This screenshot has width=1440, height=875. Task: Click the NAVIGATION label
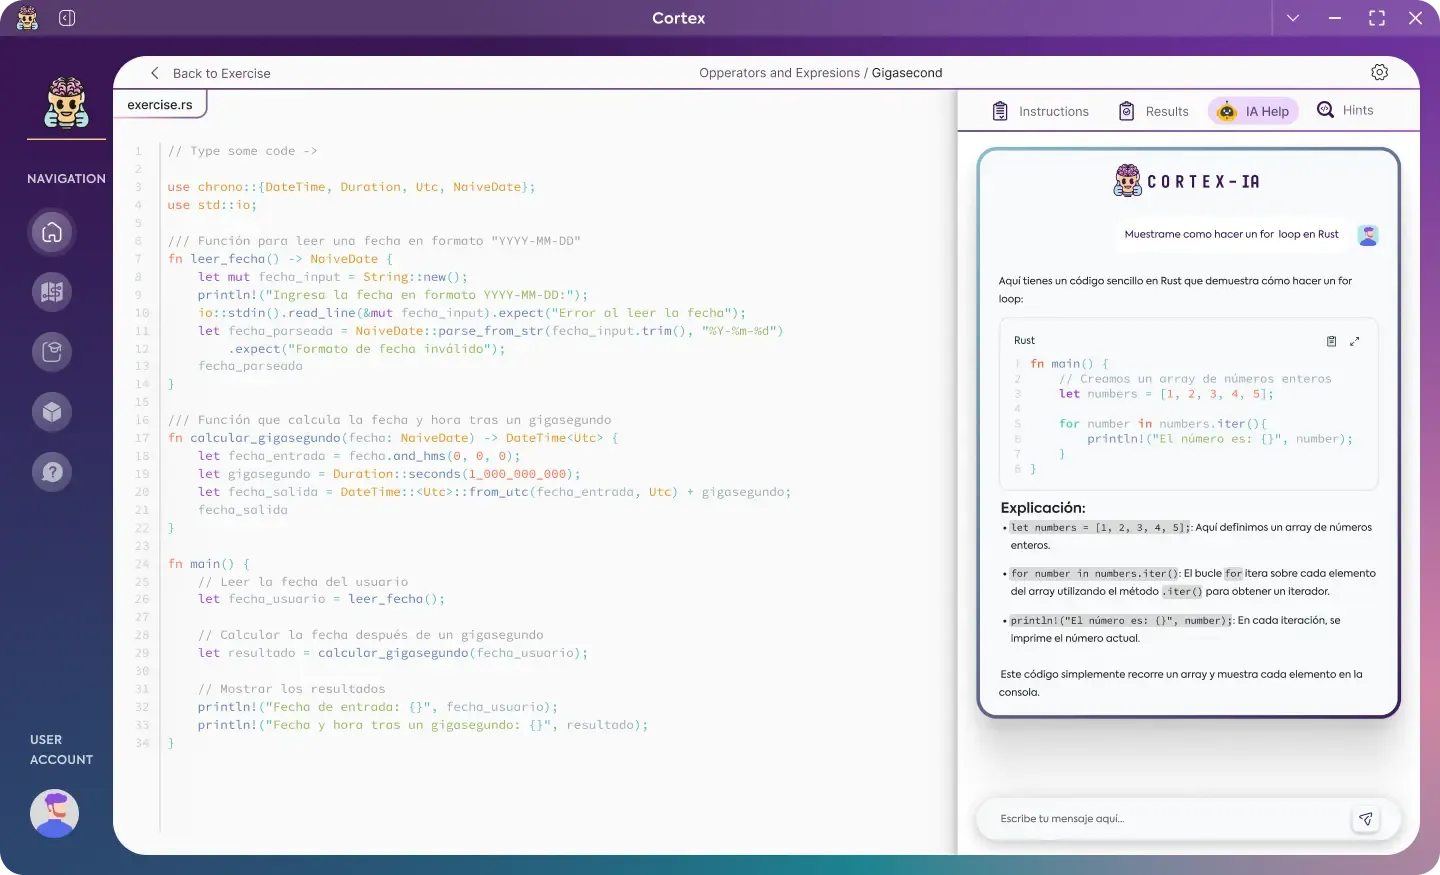click(x=66, y=179)
